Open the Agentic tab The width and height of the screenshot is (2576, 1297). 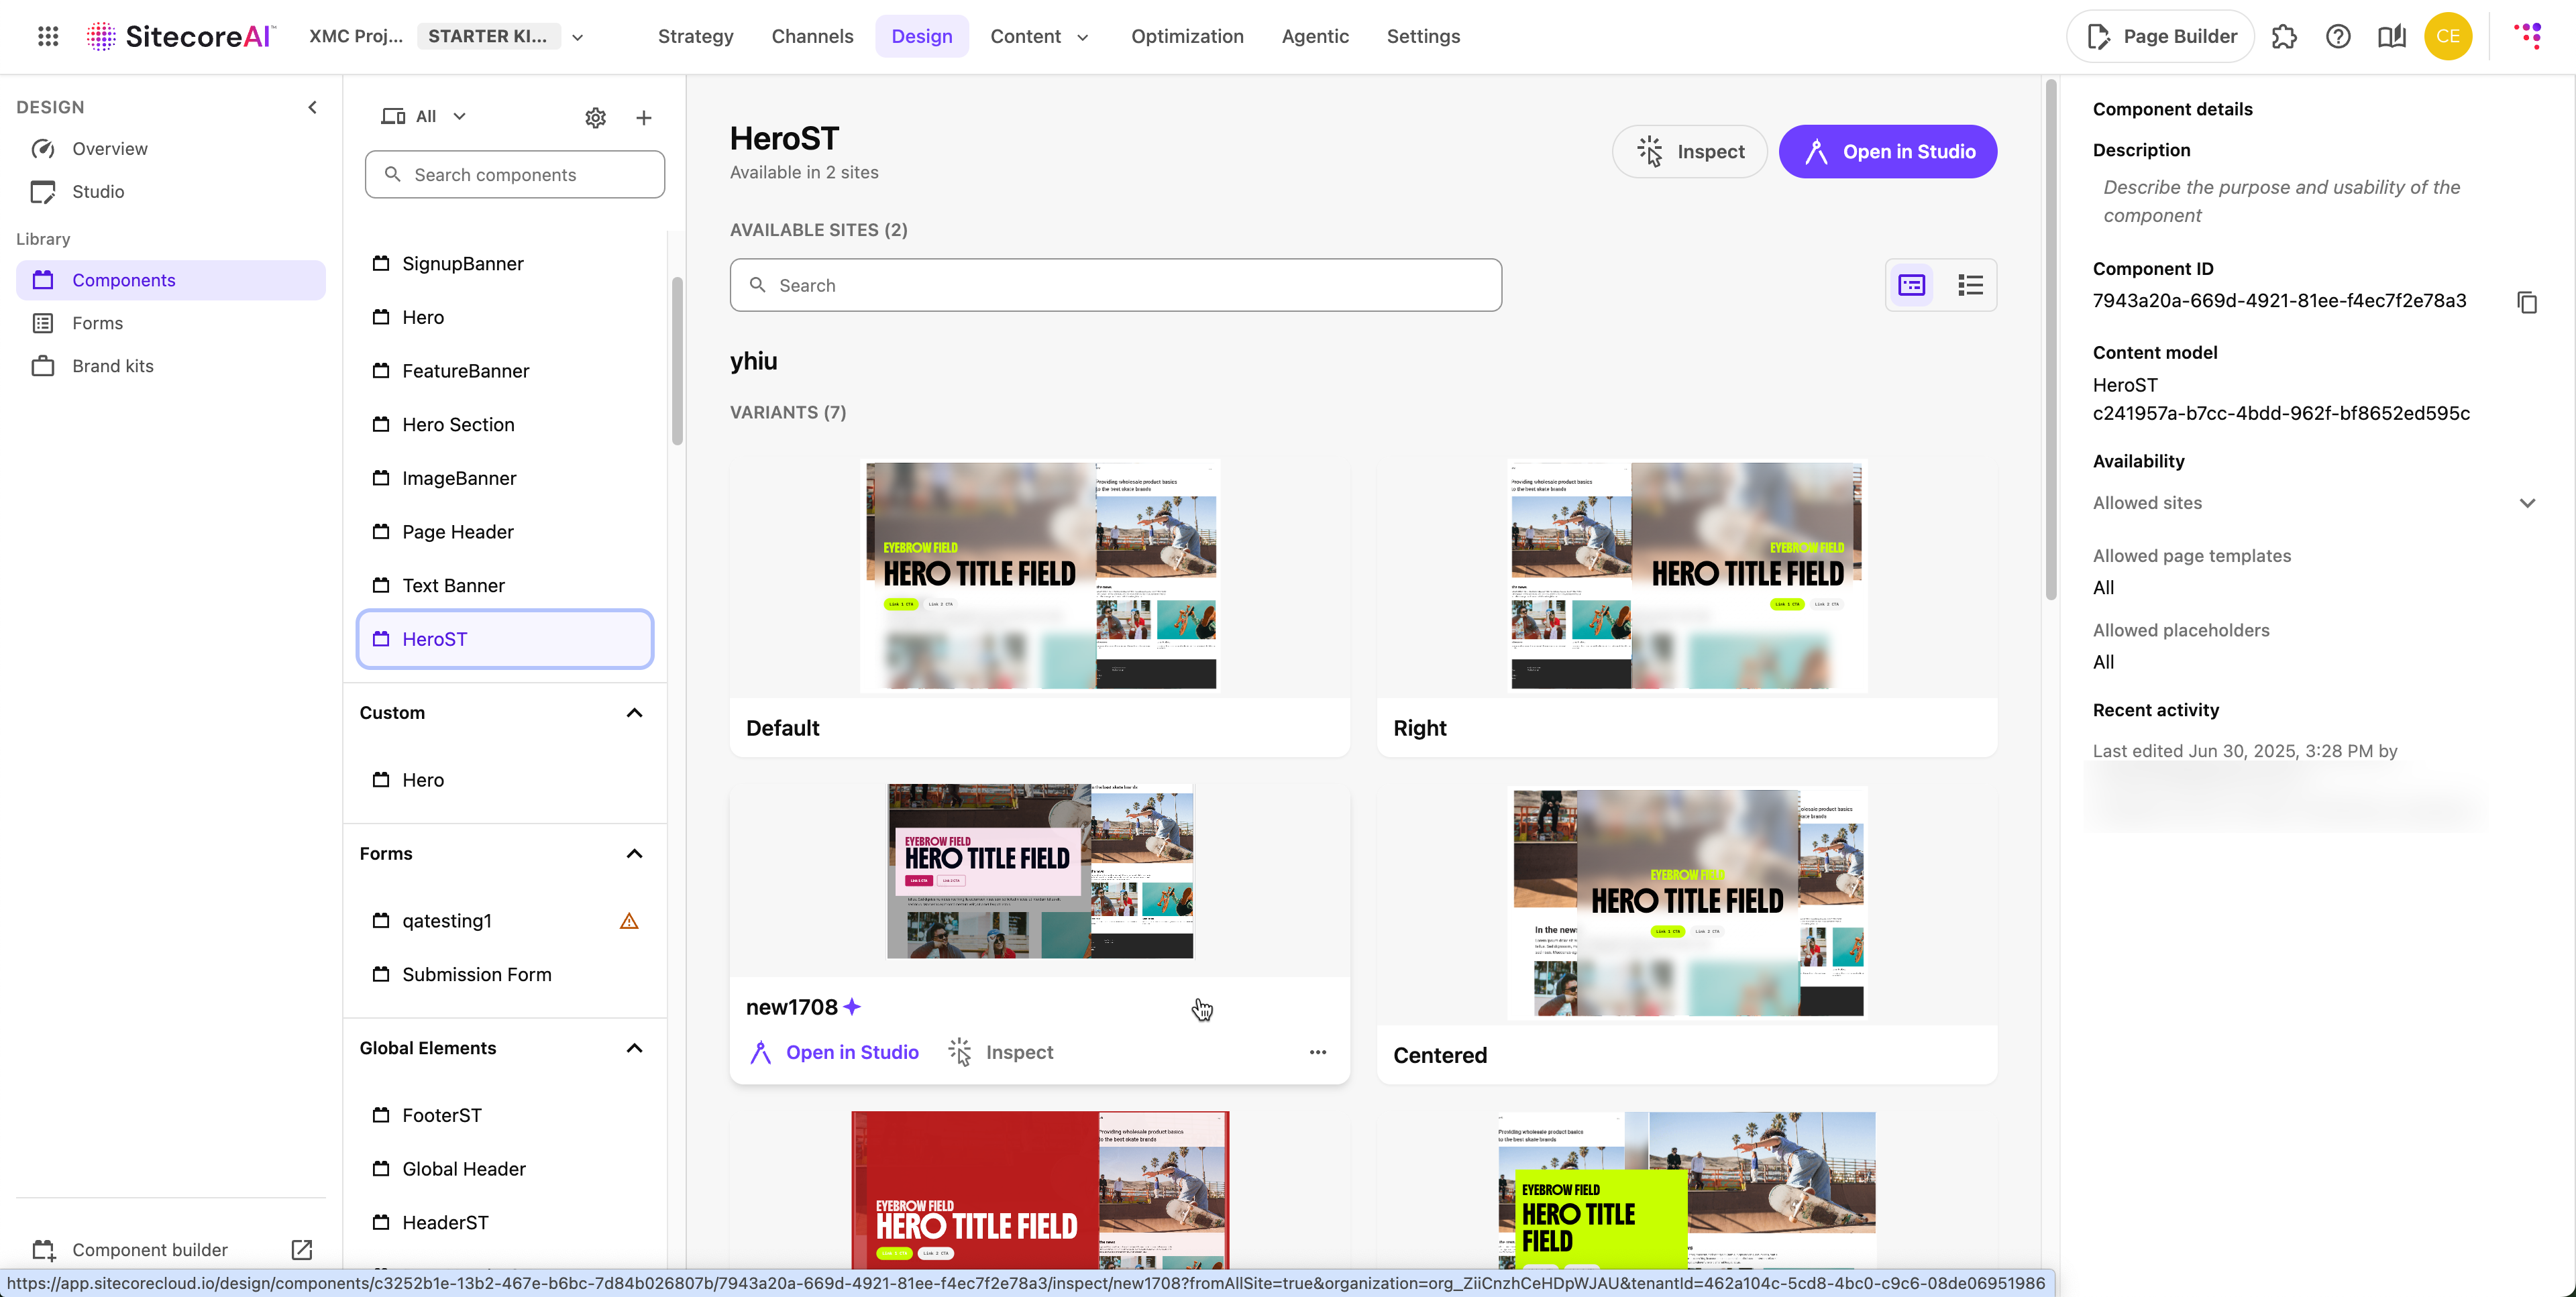[x=1315, y=36]
